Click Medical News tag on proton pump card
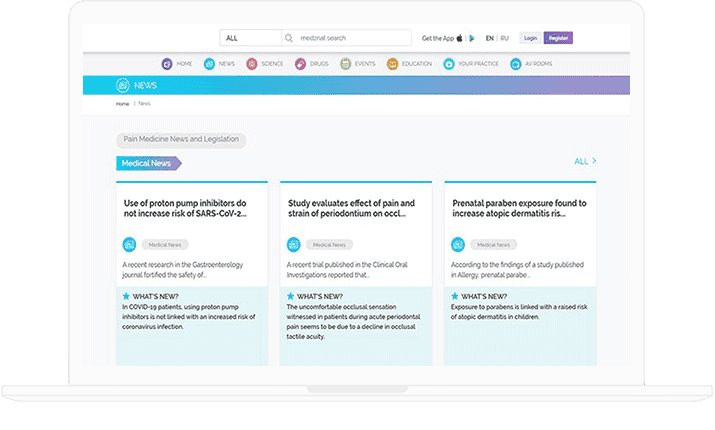Screen dimensions: 715x430 point(165,245)
